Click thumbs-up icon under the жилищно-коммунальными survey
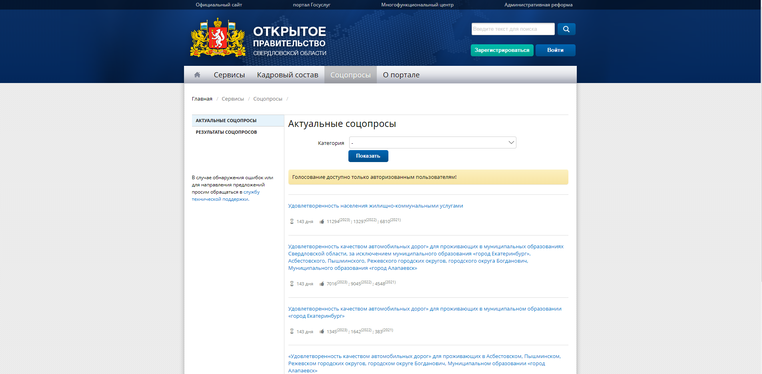 [x=322, y=221]
